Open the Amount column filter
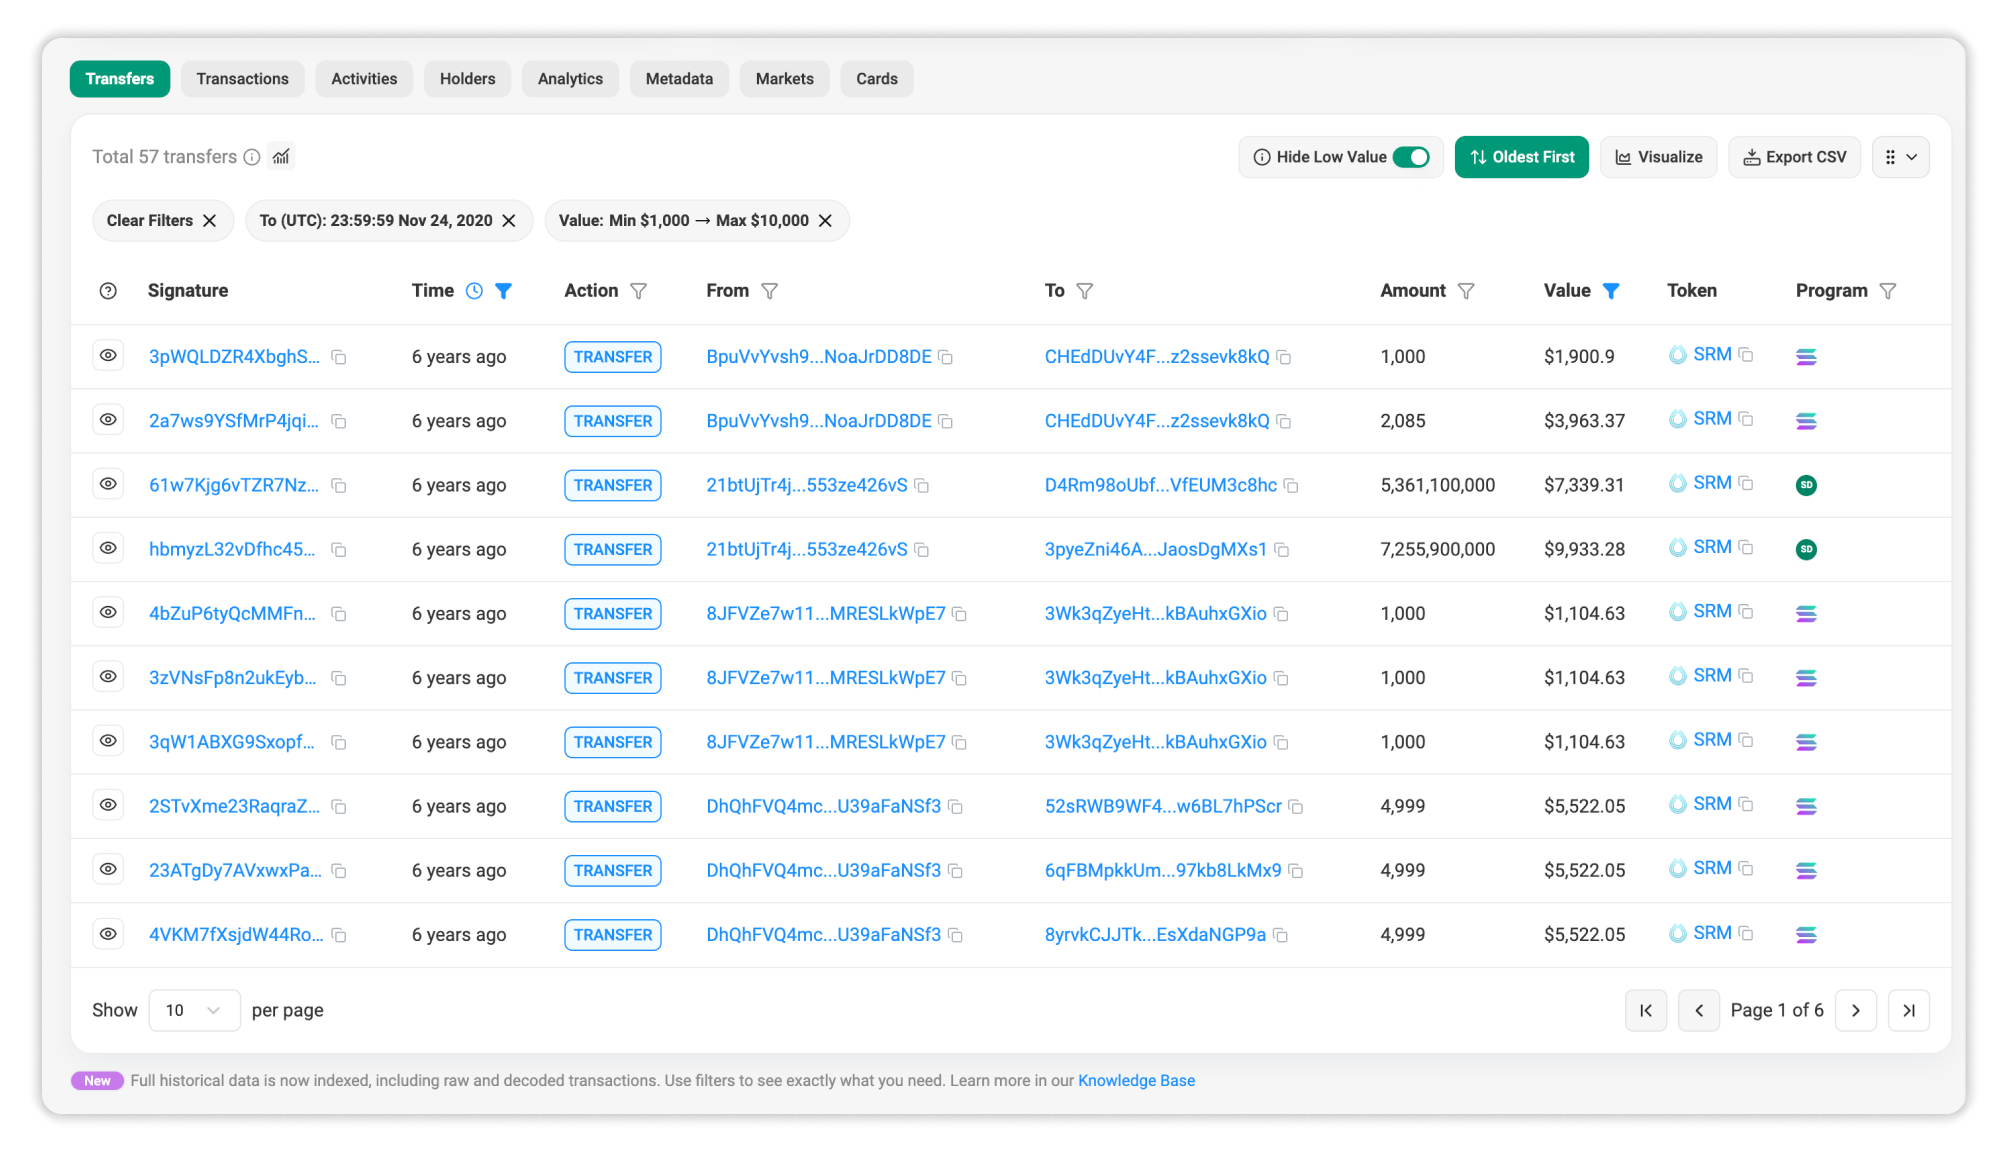2008x1154 pixels. tap(1466, 291)
